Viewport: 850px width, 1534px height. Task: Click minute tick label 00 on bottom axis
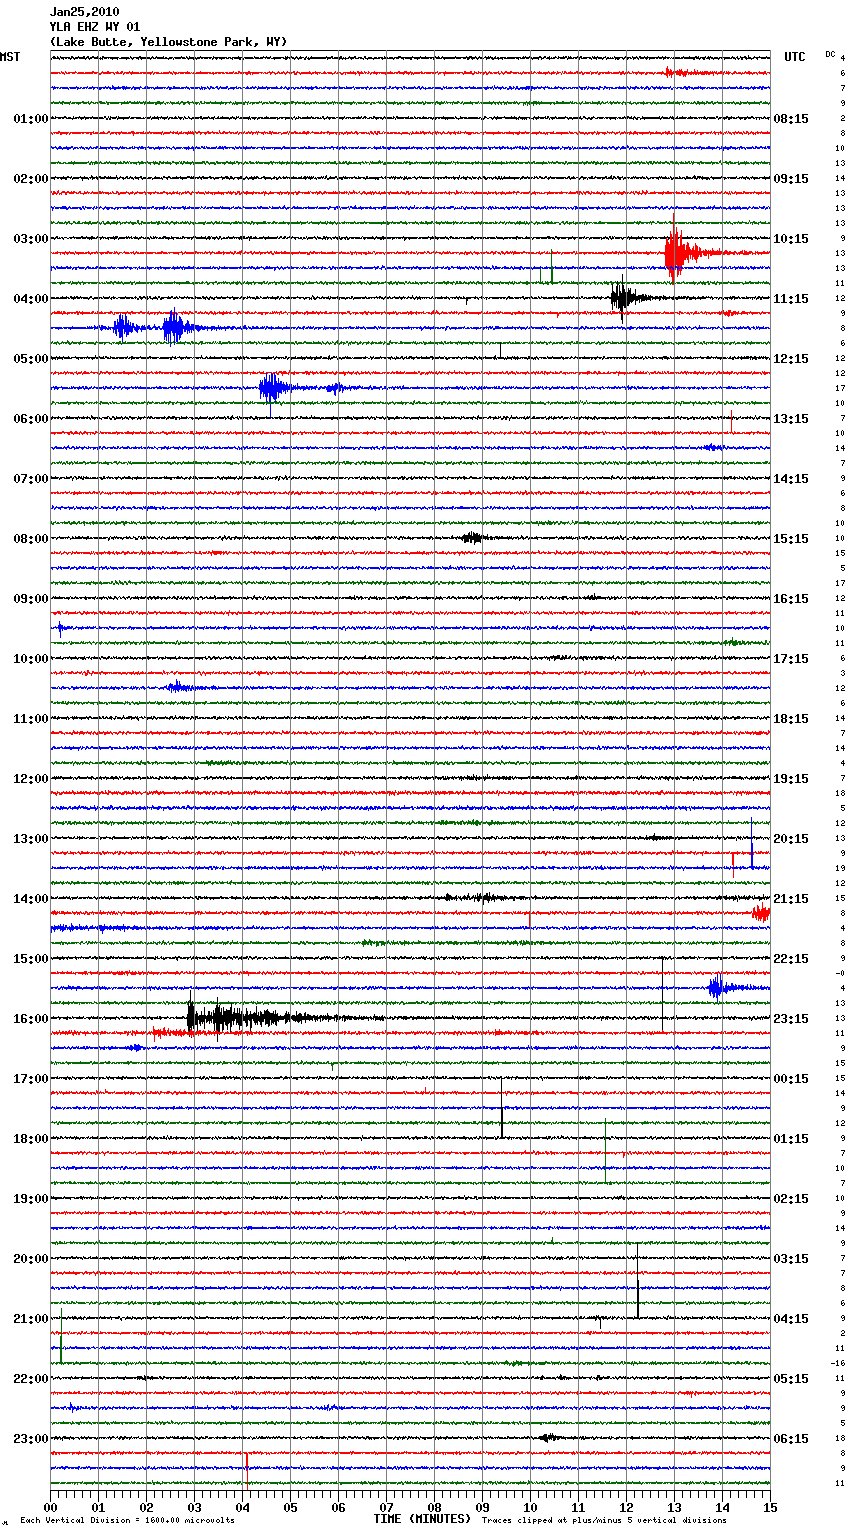50,1507
